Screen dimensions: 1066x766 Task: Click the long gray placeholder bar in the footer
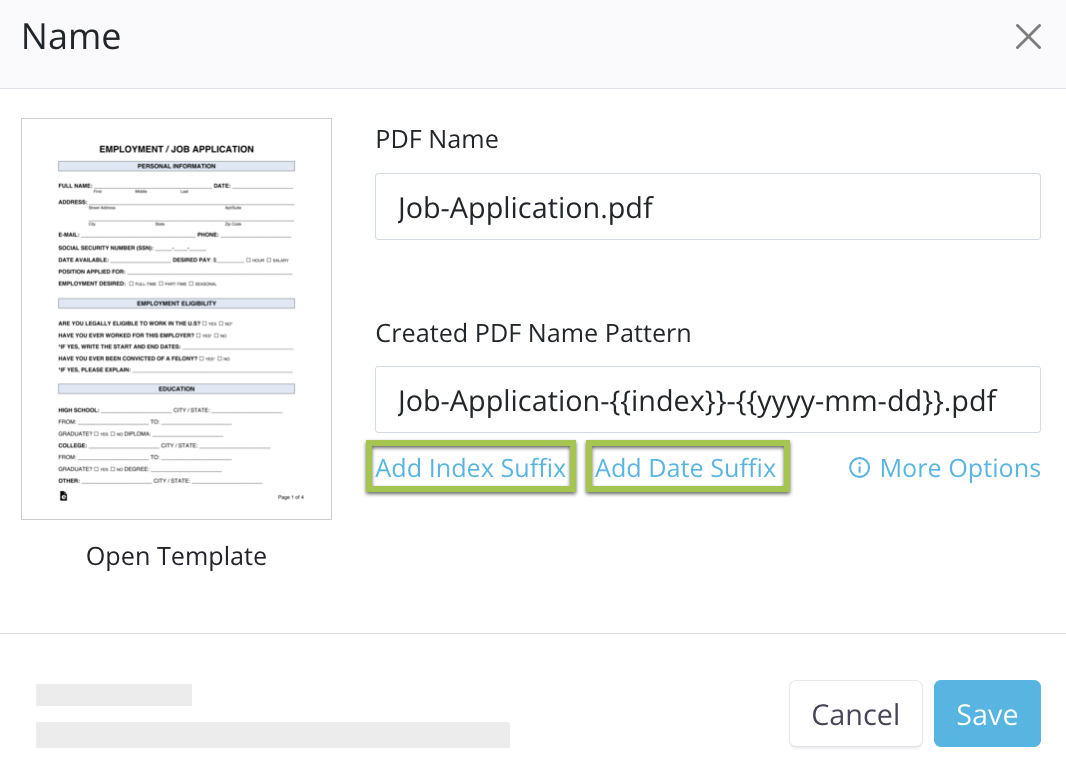(x=272, y=735)
